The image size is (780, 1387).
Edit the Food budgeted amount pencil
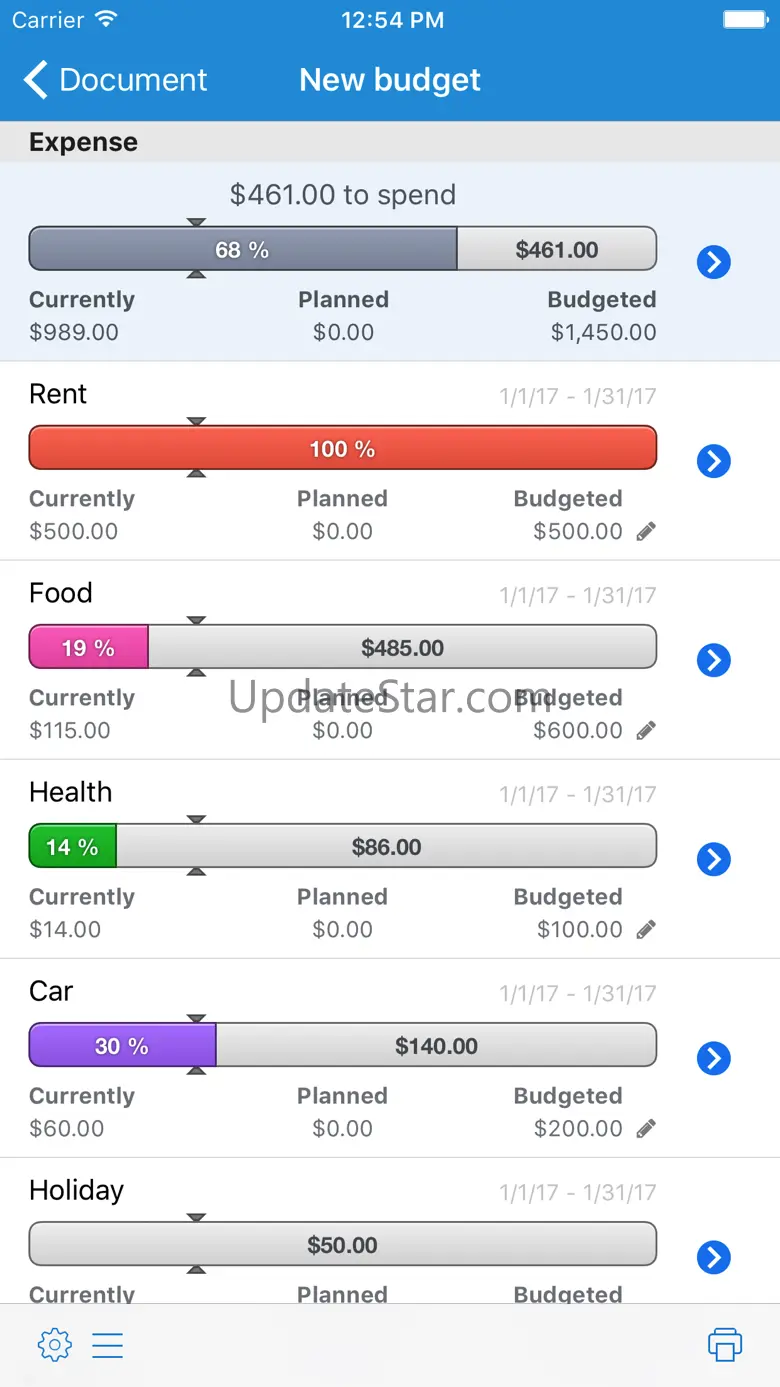tap(647, 731)
